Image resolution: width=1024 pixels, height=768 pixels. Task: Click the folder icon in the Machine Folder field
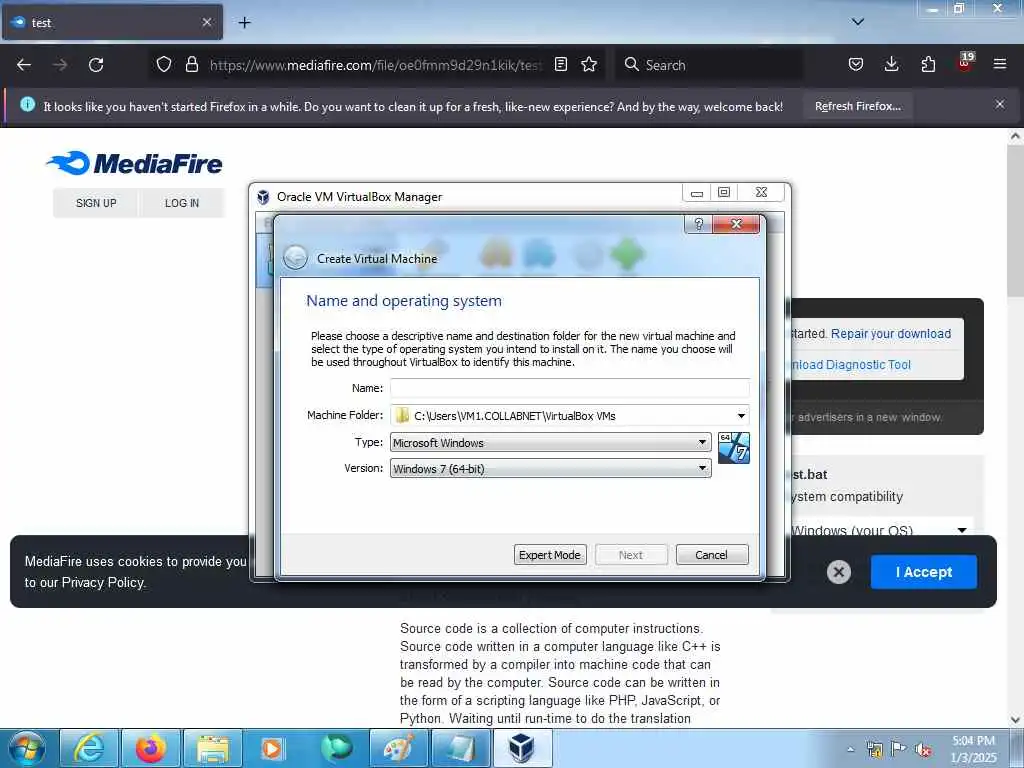click(402, 415)
